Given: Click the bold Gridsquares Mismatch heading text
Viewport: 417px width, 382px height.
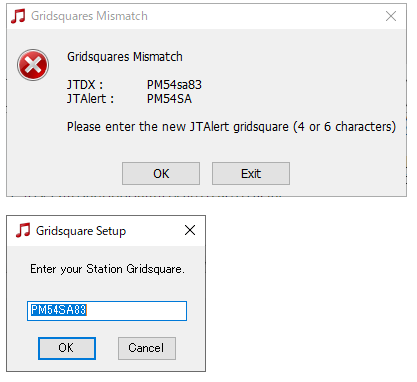Looking at the screenshot, I should coord(125,57).
